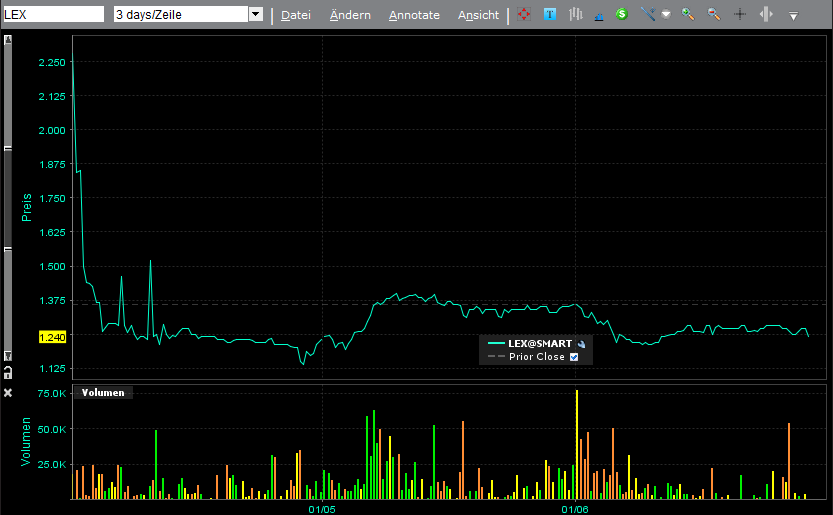Click the vertical Volumen axis label

26,442
